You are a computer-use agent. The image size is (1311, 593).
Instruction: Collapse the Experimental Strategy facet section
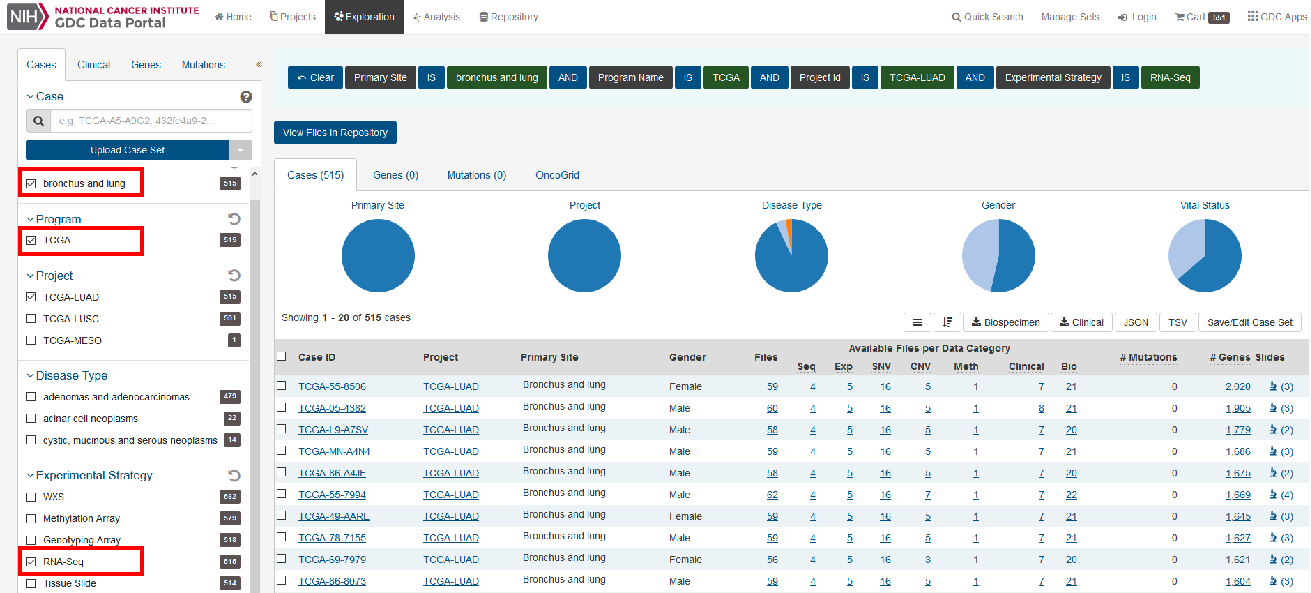pyautogui.click(x=89, y=475)
